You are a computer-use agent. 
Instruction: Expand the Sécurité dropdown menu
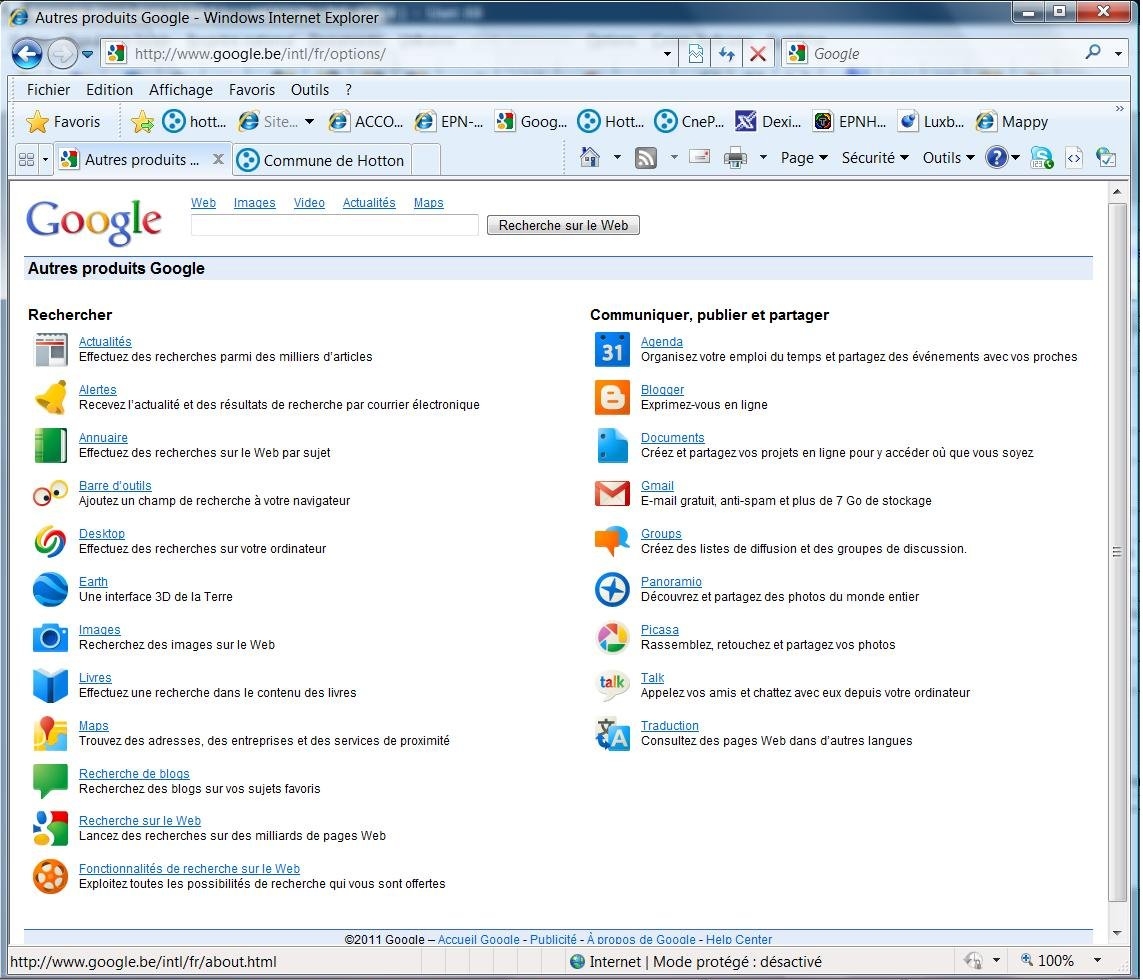coord(875,158)
